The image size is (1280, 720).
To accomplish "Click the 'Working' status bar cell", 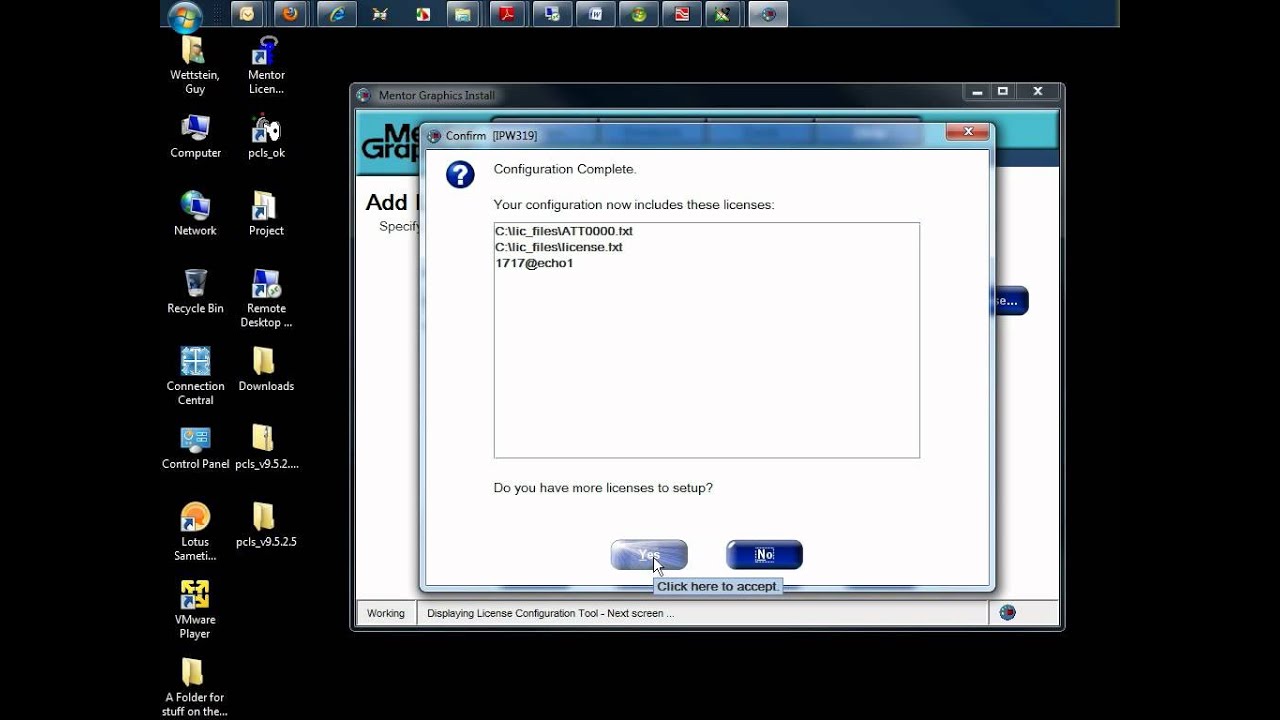I will (x=386, y=613).
